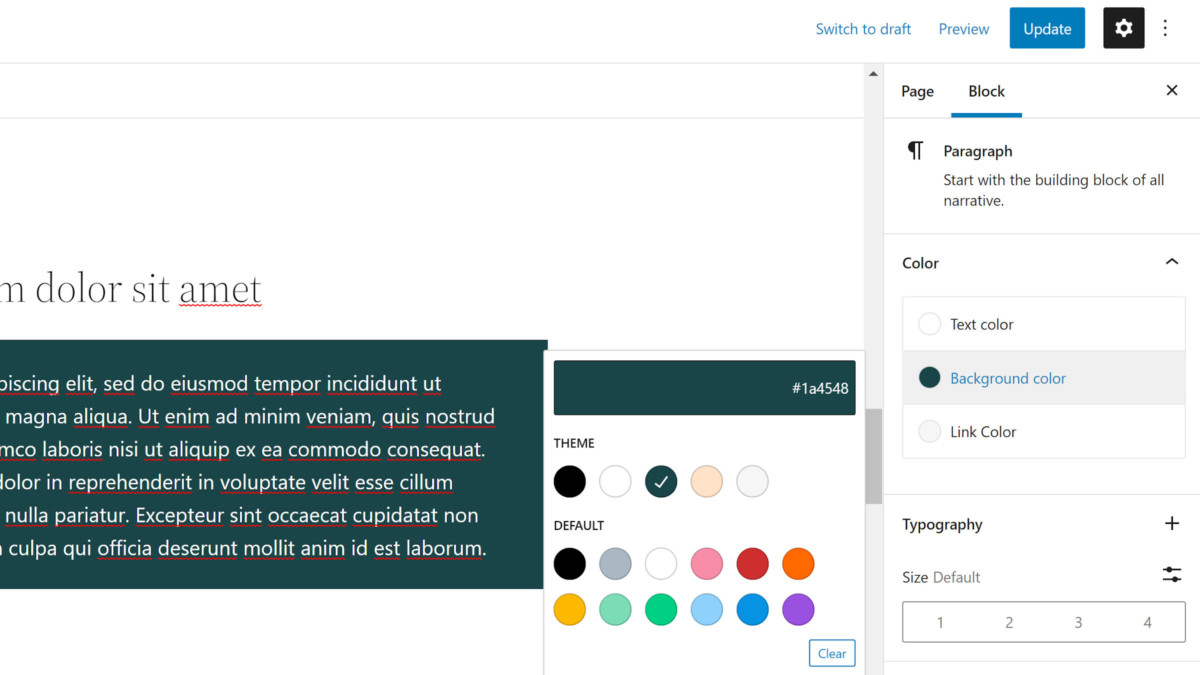Click the scroll up arrow
The height and width of the screenshot is (675, 1200).
pyautogui.click(x=873, y=74)
